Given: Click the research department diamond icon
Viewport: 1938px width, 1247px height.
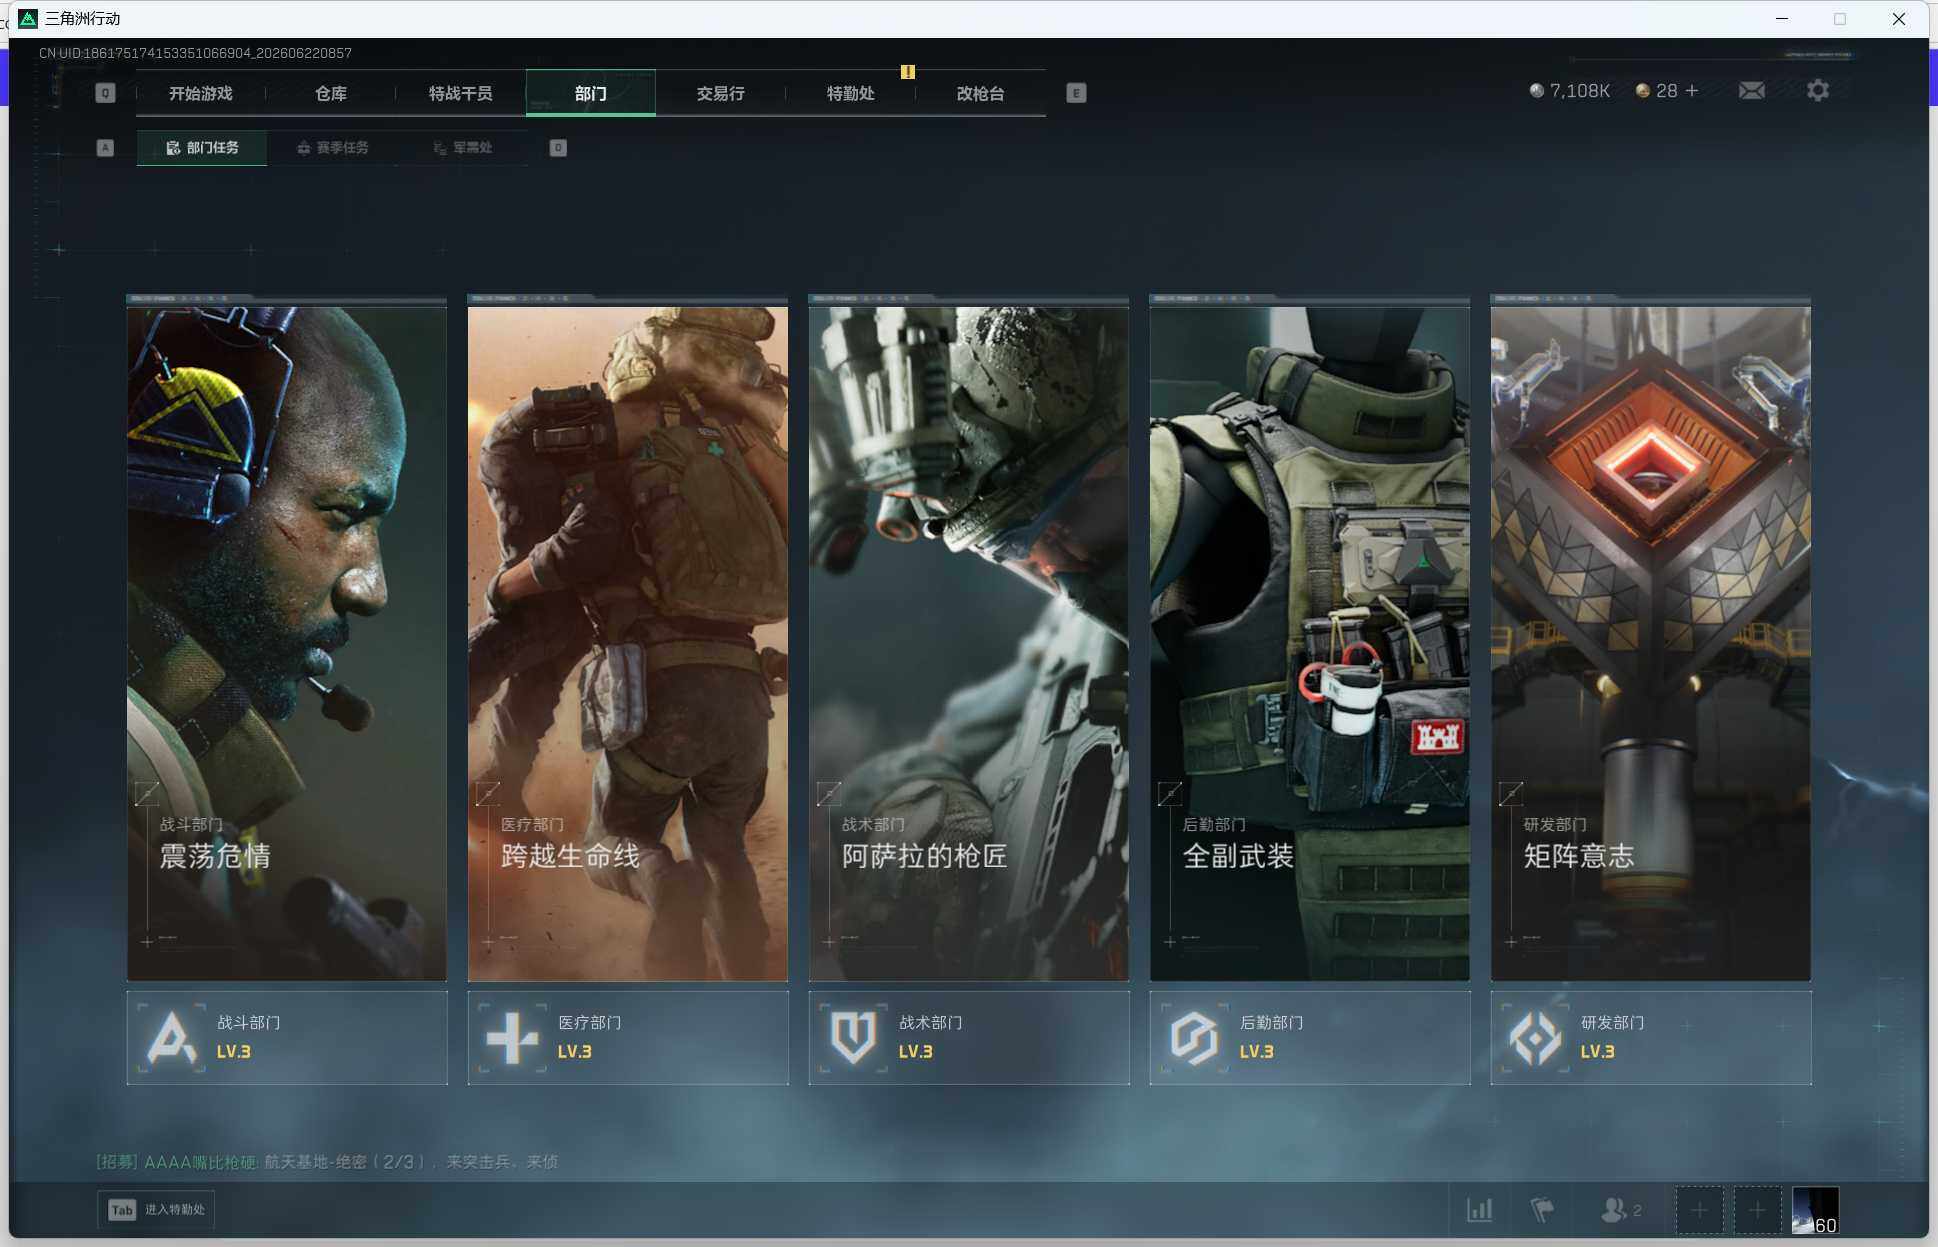Looking at the screenshot, I should tap(1536, 1038).
